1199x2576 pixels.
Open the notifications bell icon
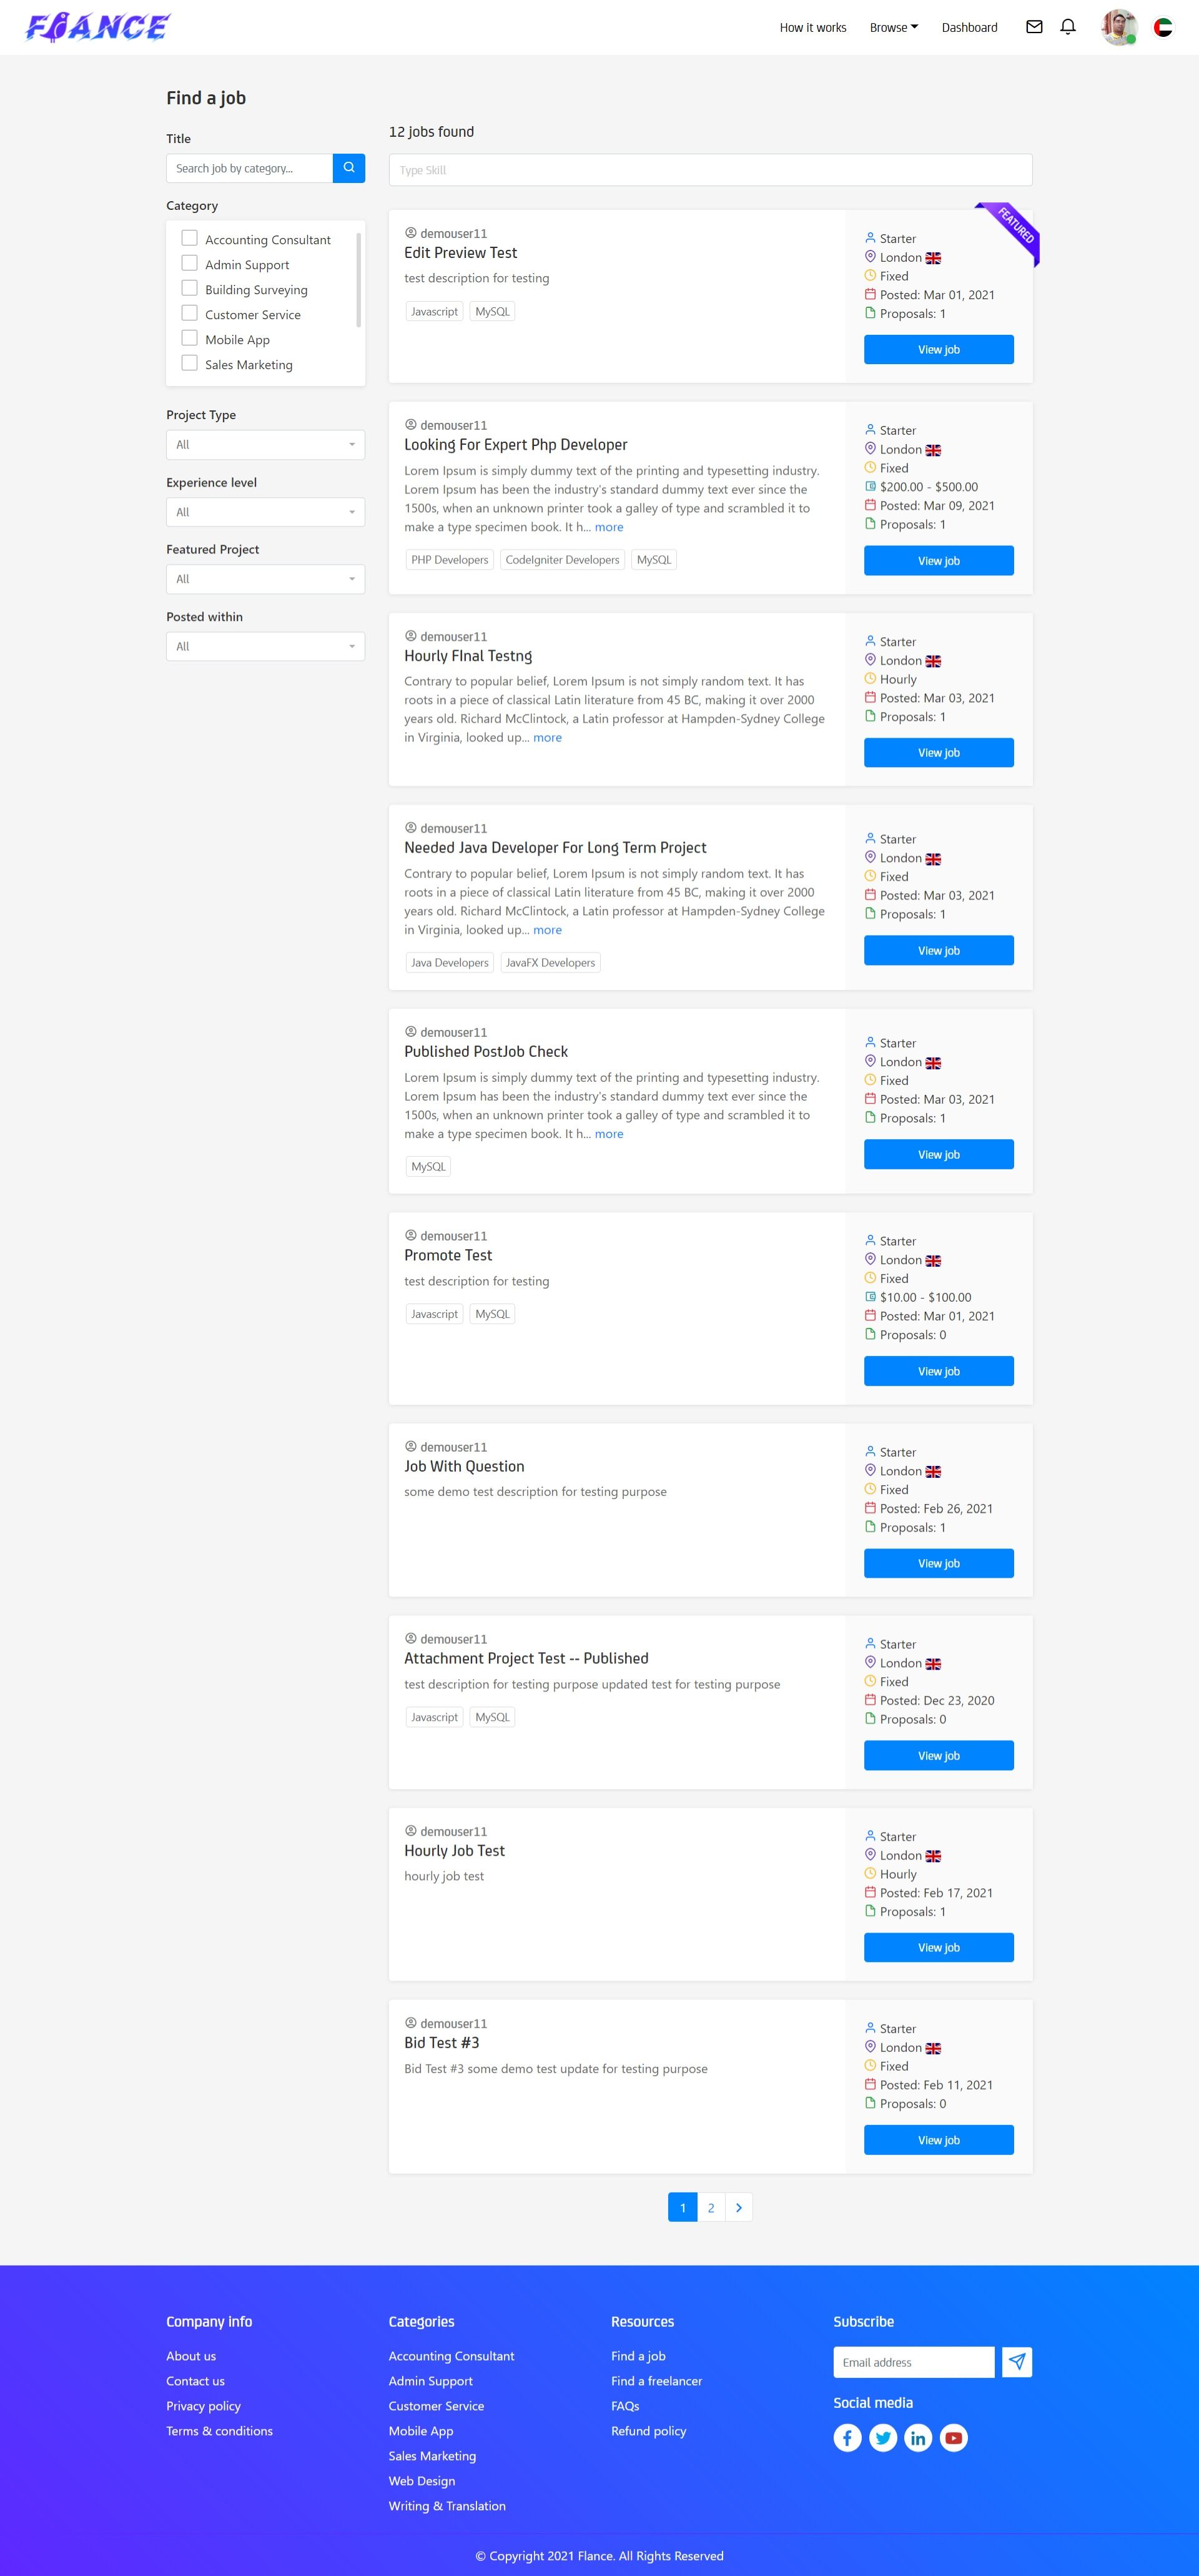[1068, 27]
